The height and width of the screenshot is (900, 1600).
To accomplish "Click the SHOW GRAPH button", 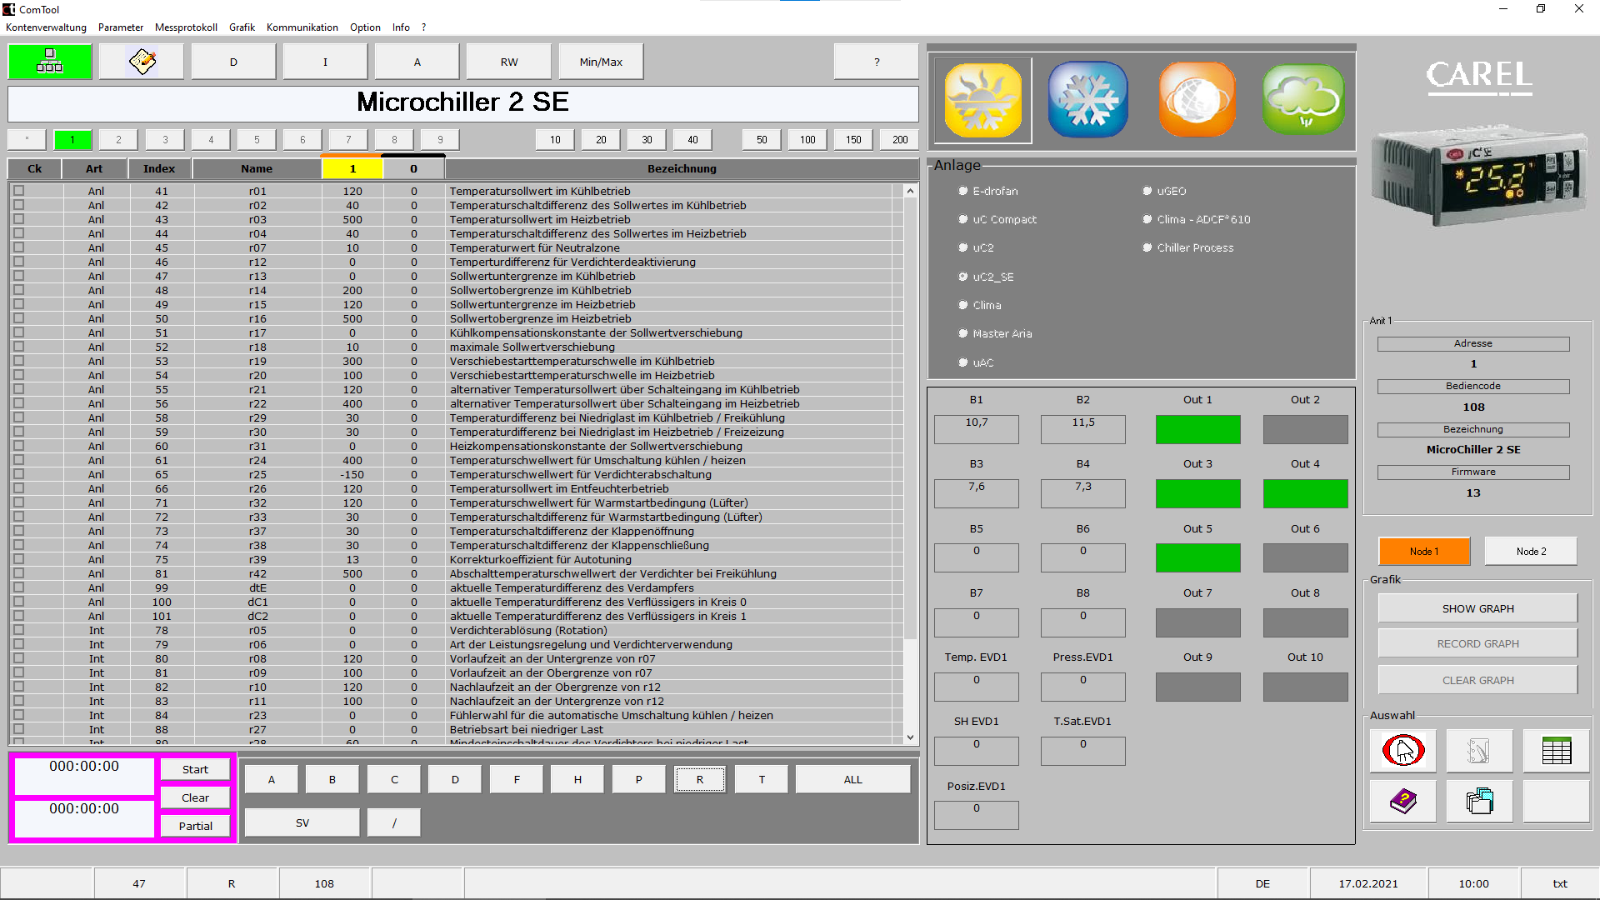I will pos(1478,608).
